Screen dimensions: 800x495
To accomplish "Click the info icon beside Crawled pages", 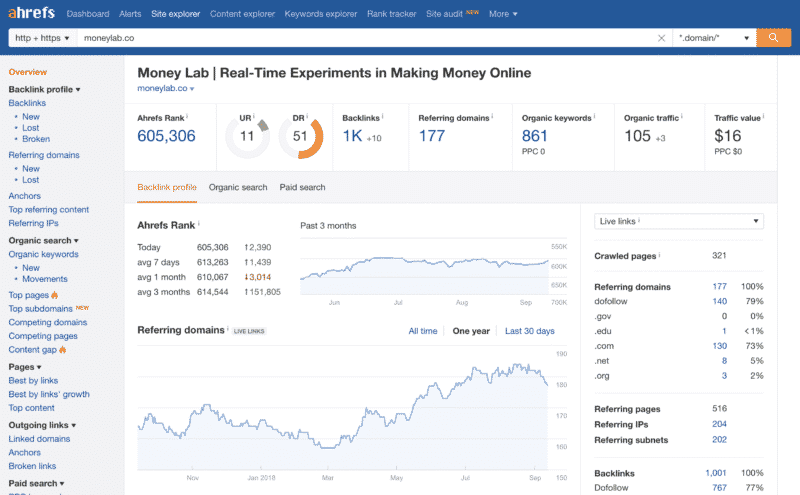I will pyautogui.click(x=659, y=255).
